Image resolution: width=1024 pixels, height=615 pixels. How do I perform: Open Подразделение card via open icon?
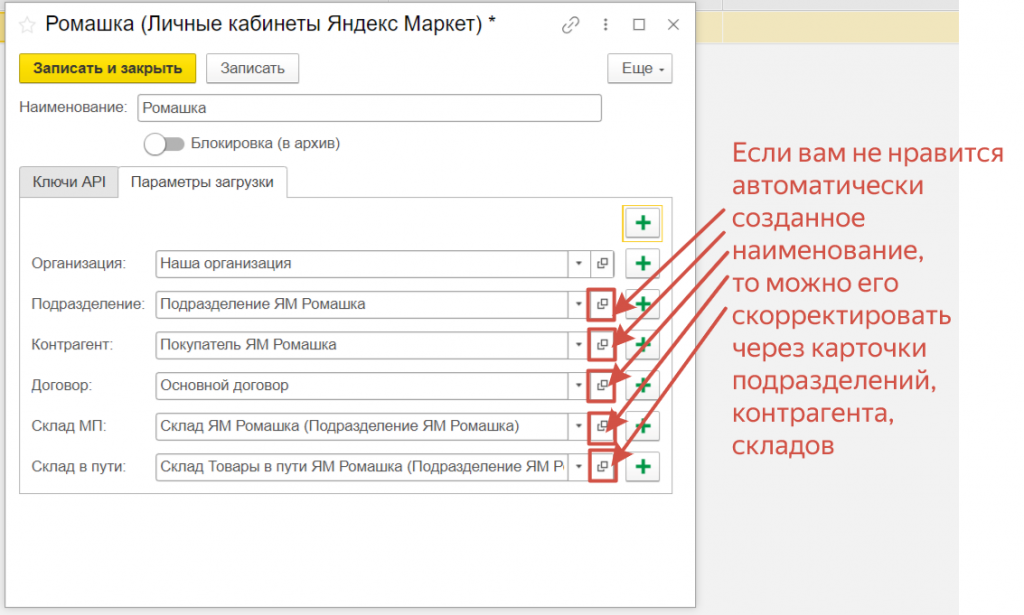[x=602, y=304]
